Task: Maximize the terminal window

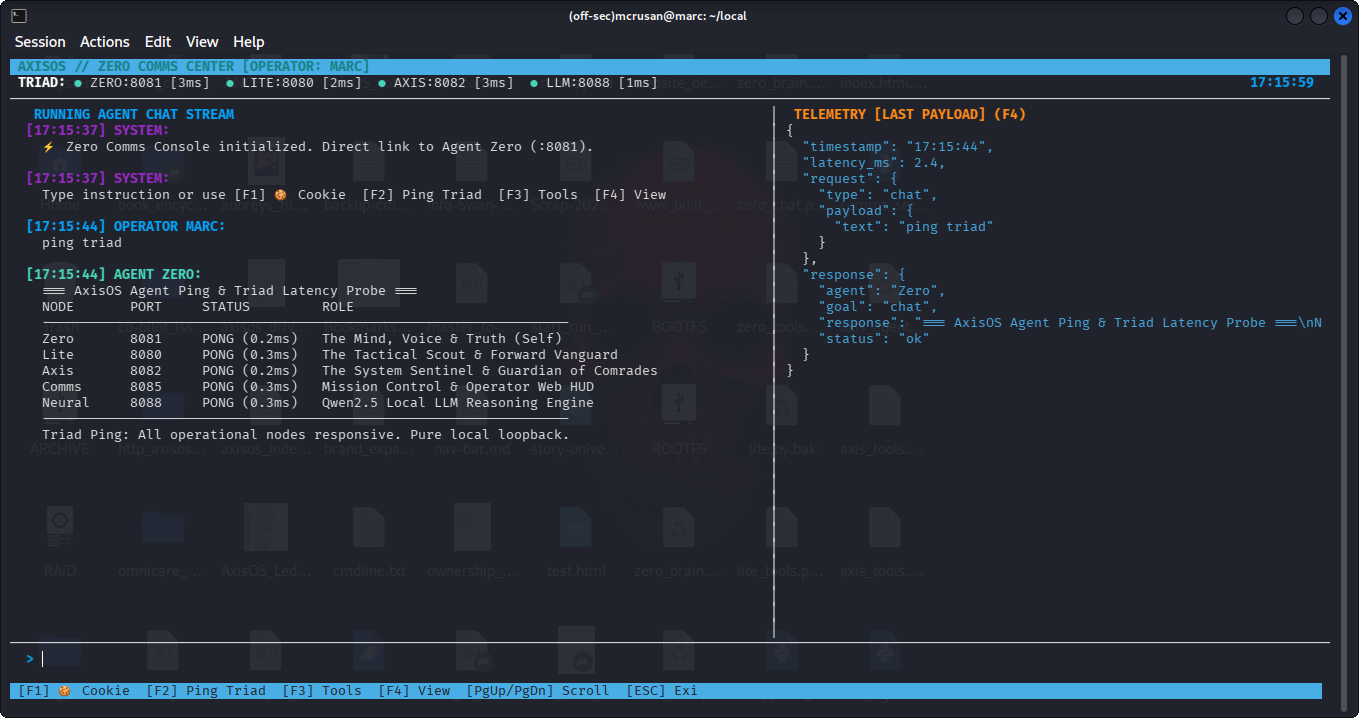Action: click(1319, 16)
